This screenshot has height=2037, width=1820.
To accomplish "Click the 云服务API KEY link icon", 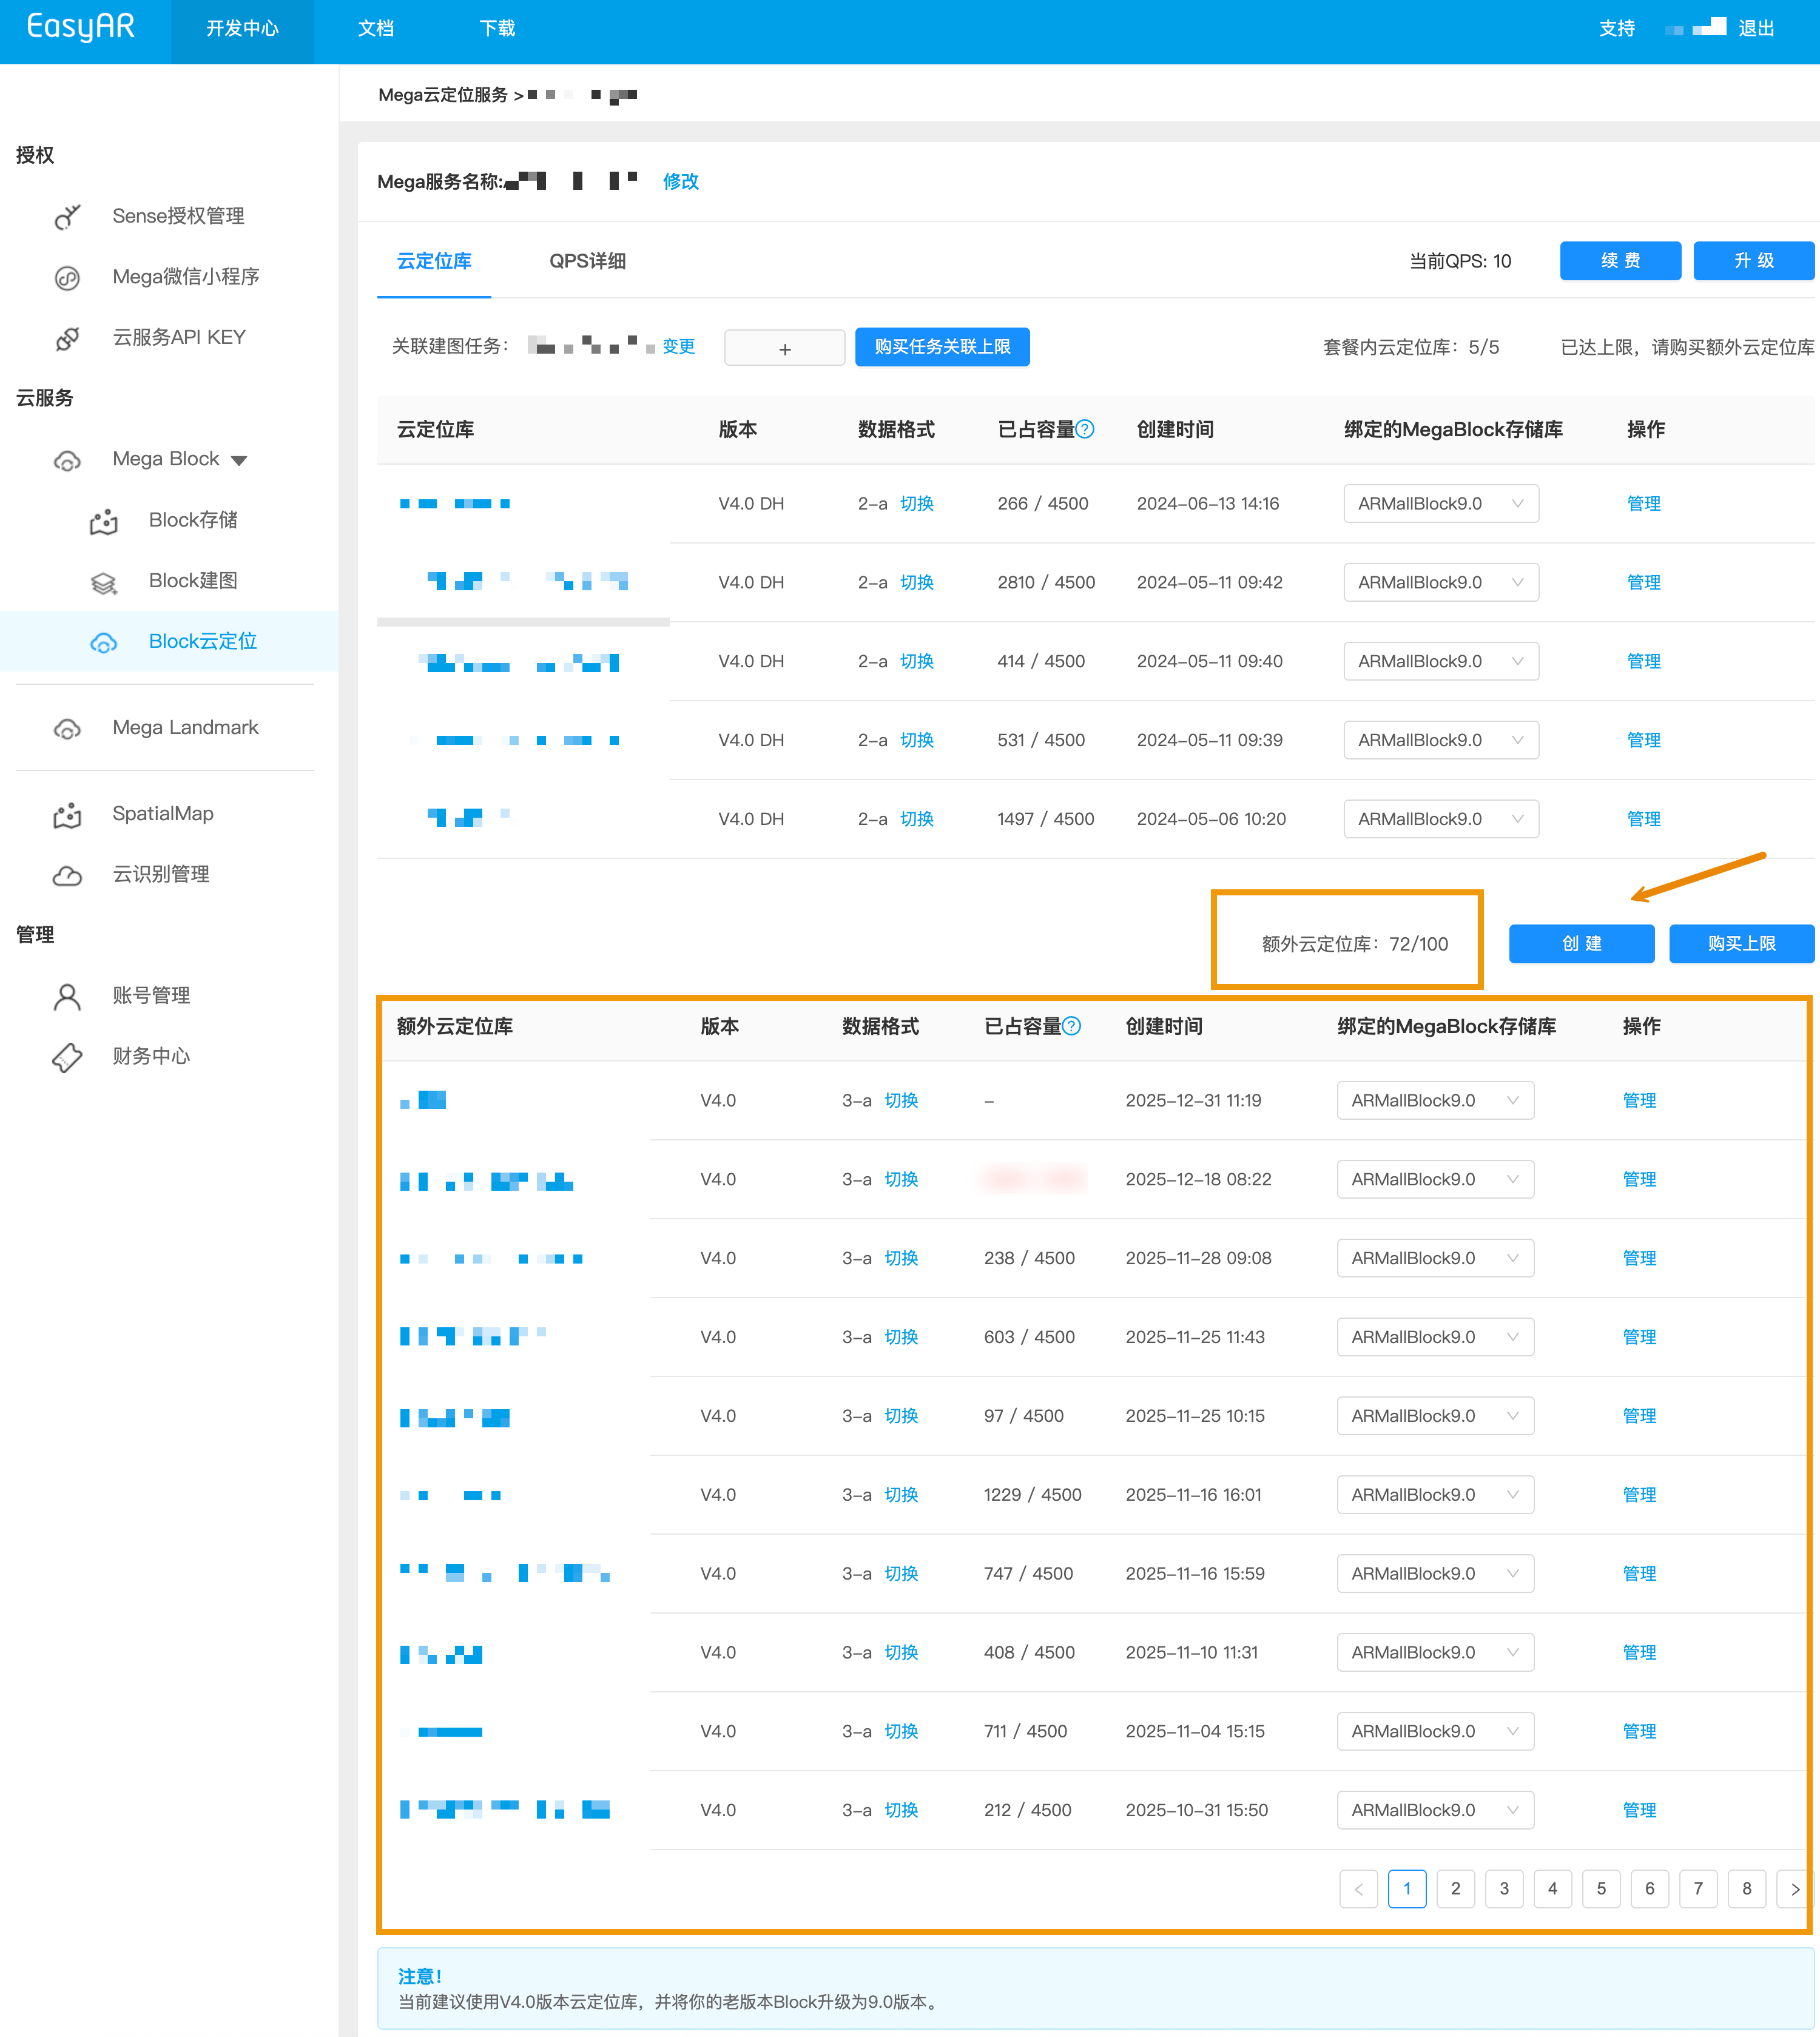I will 67,338.
